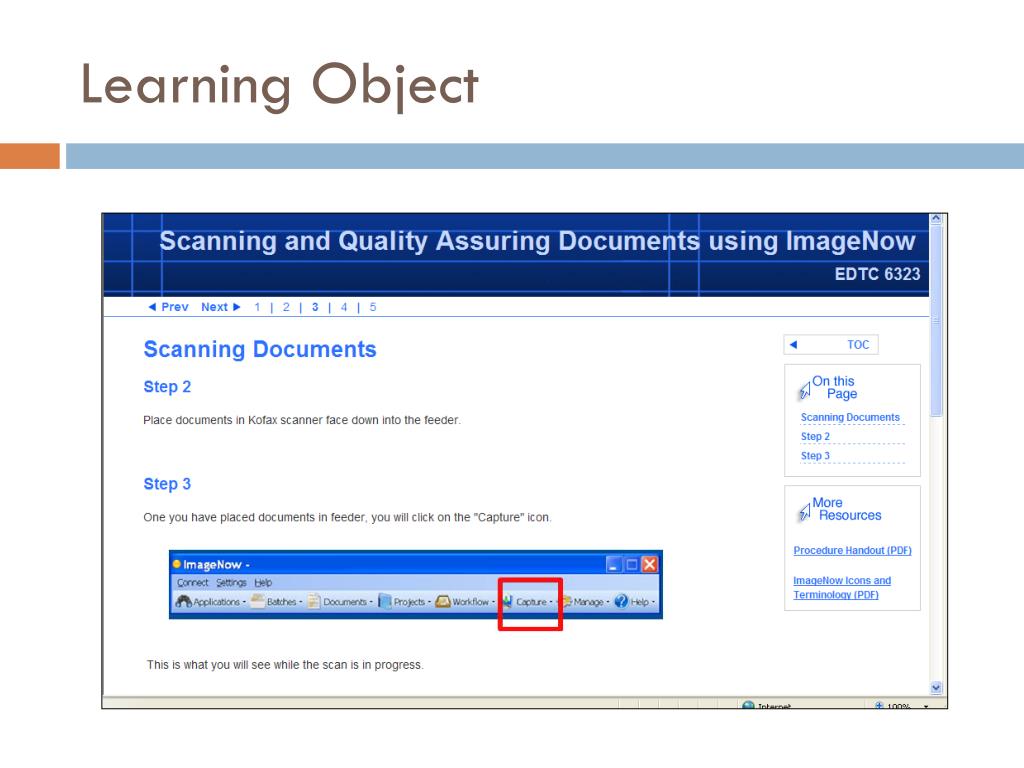Click the browser scrollbar up arrow
This screenshot has height=768, width=1024.
click(x=936, y=219)
